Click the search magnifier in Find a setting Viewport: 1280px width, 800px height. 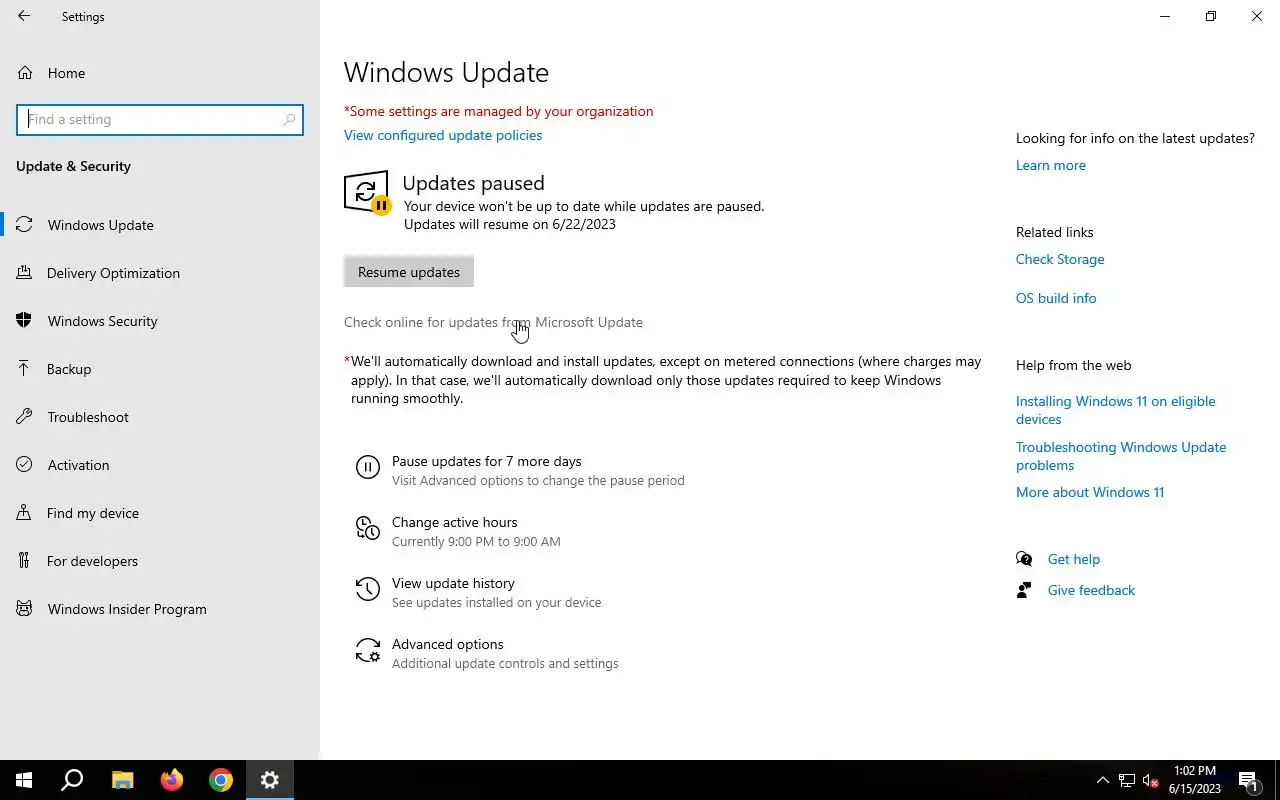click(289, 119)
